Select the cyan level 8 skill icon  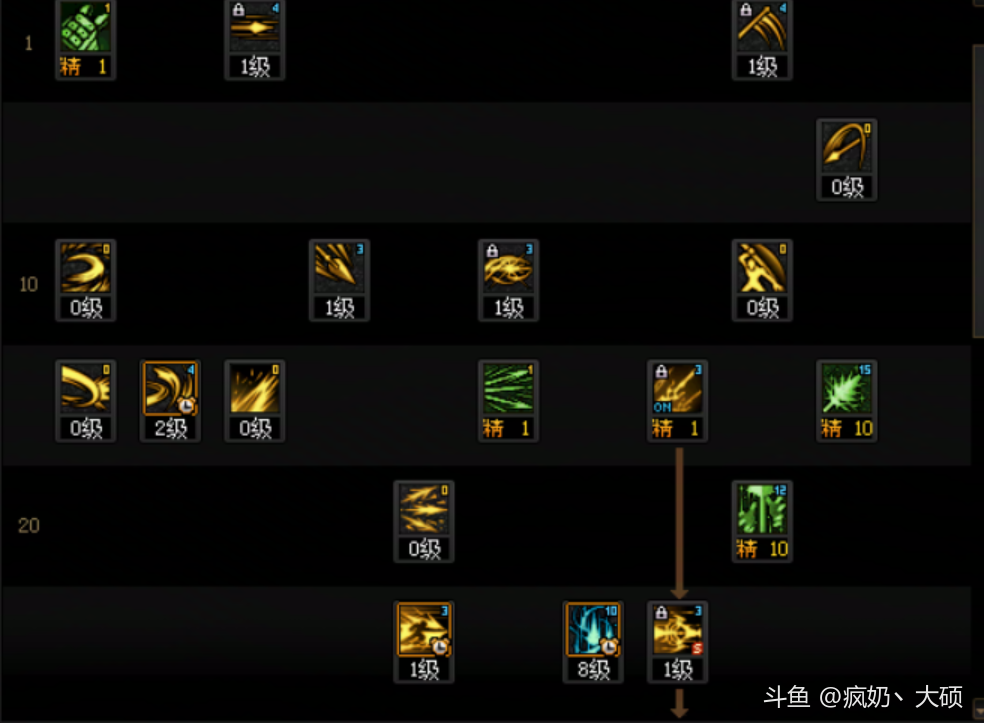tap(593, 629)
